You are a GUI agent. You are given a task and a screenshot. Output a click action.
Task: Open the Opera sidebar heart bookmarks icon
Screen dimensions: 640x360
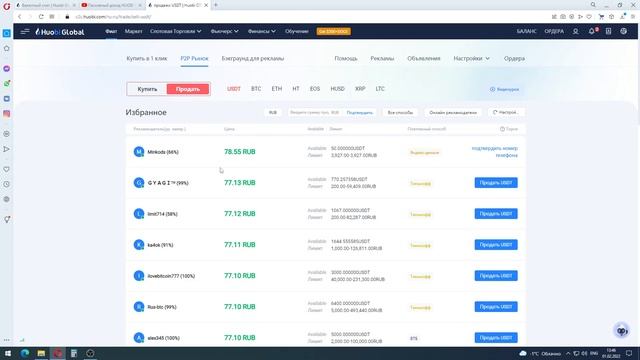click(x=7, y=169)
